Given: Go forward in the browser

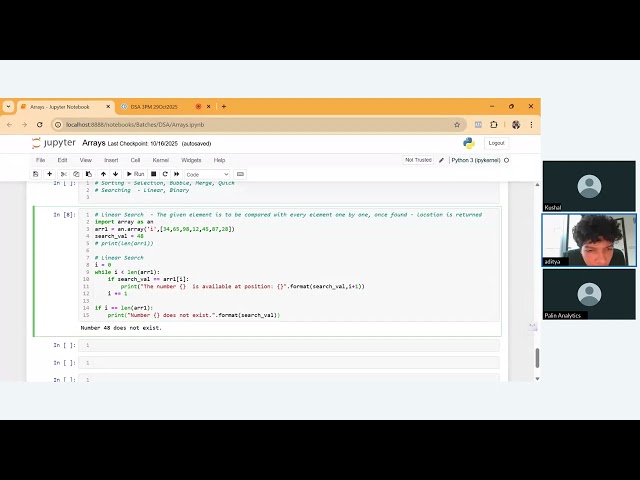Looking at the screenshot, I should 24,124.
